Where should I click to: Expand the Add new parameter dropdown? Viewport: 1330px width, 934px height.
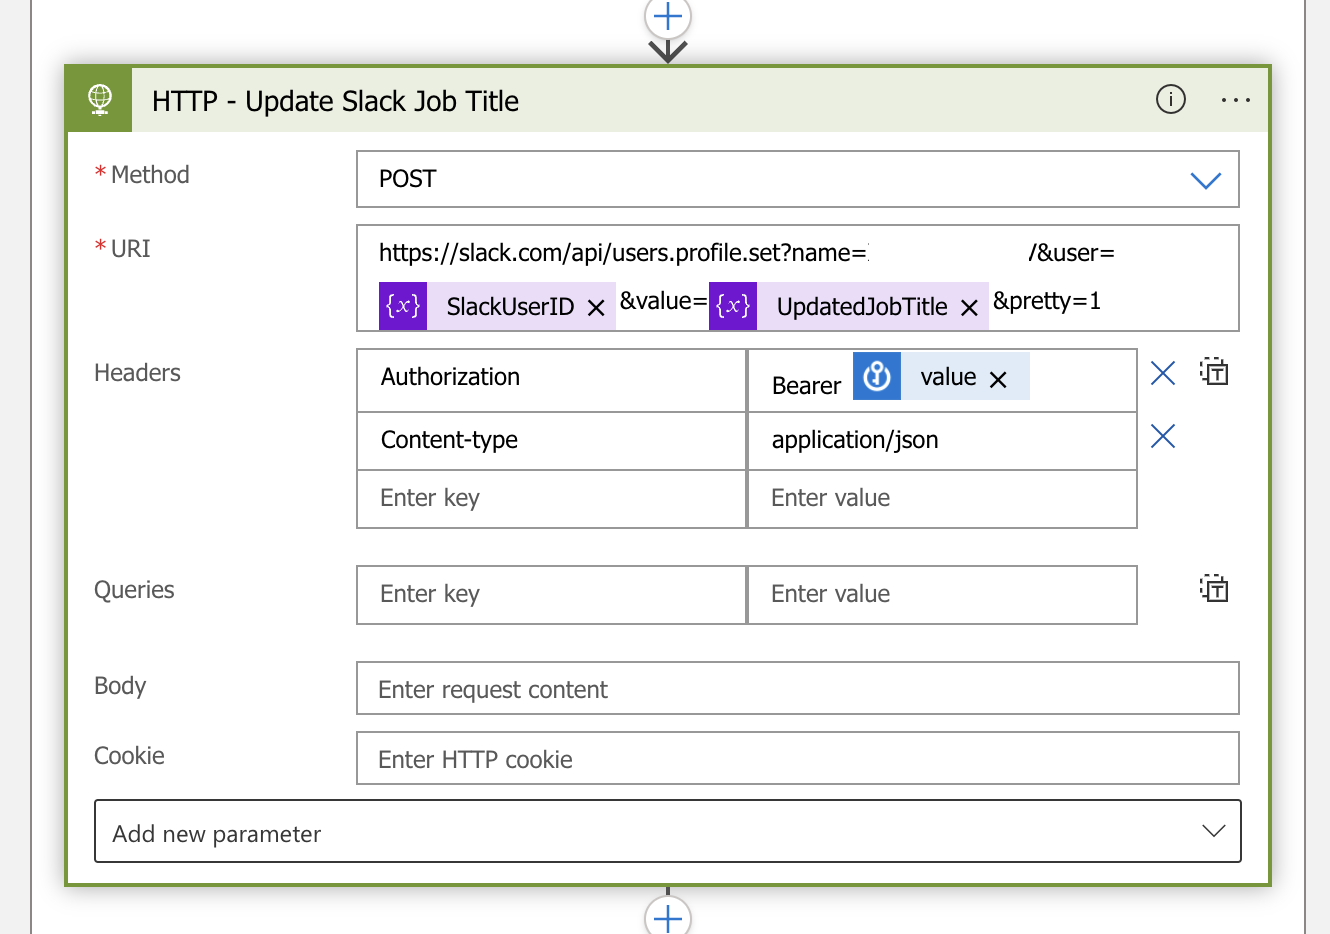click(x=667, y=831)
